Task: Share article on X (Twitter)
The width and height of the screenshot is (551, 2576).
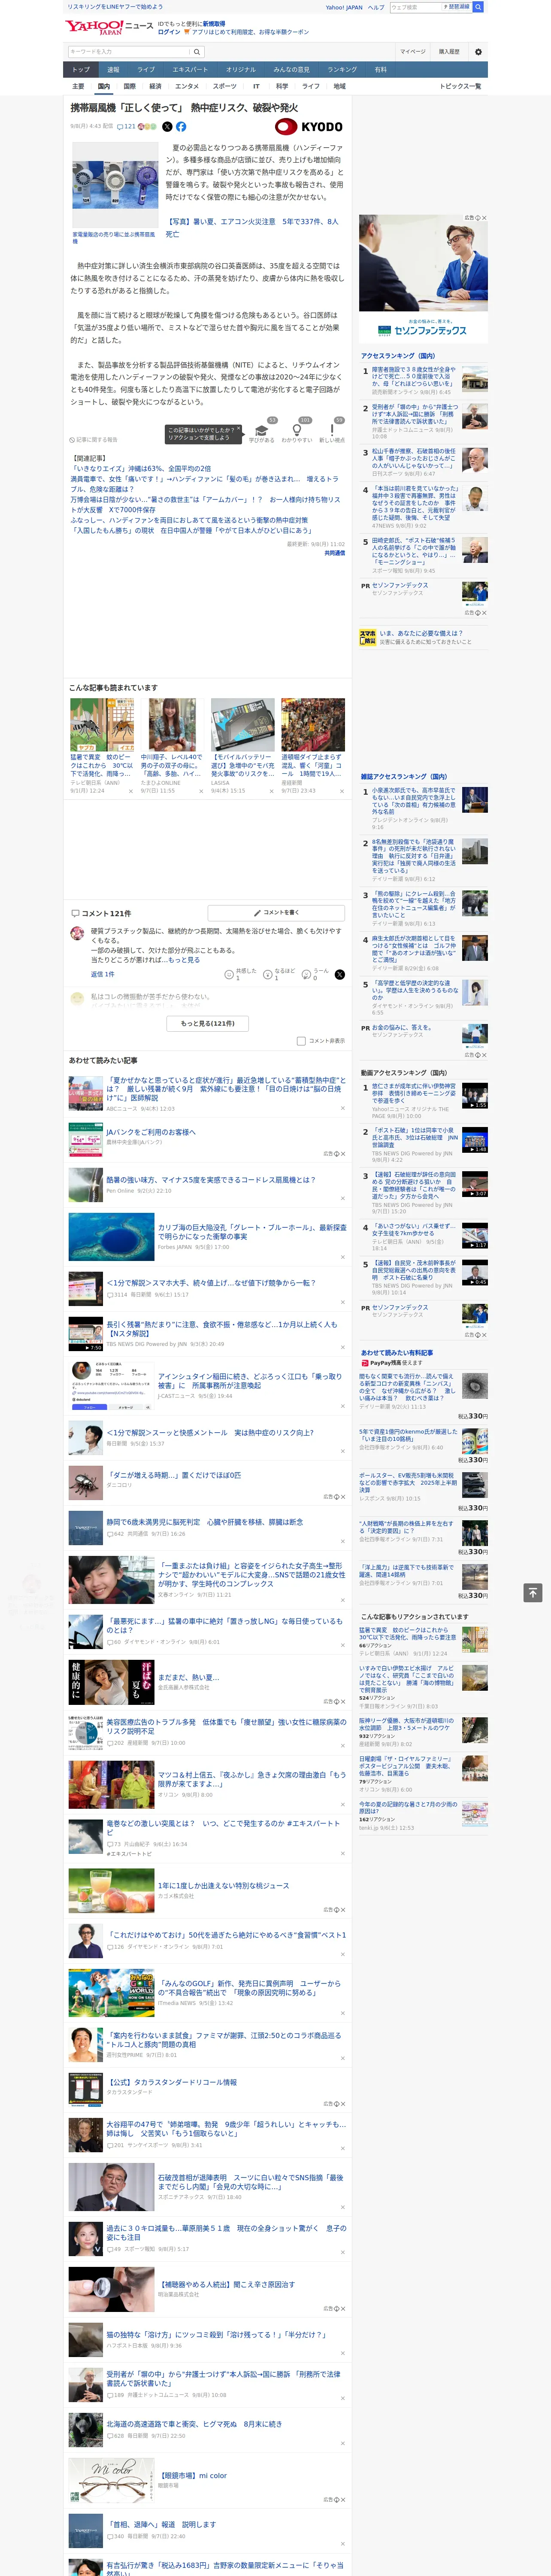Action: coord(167,127)
